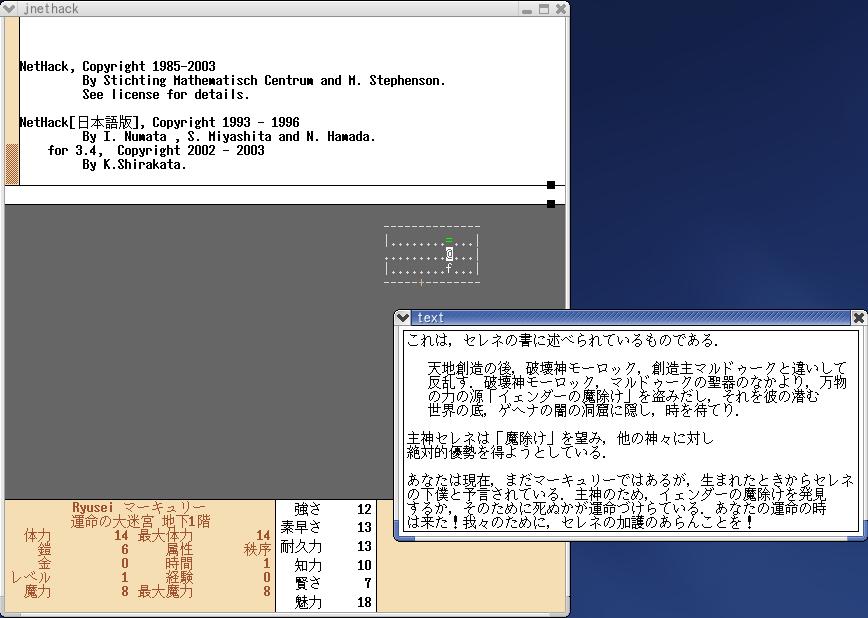The width and height of the screenshot is (868, 618).
Task: Click the 知力 intelligence attribute row
Action: pos(326,565)
